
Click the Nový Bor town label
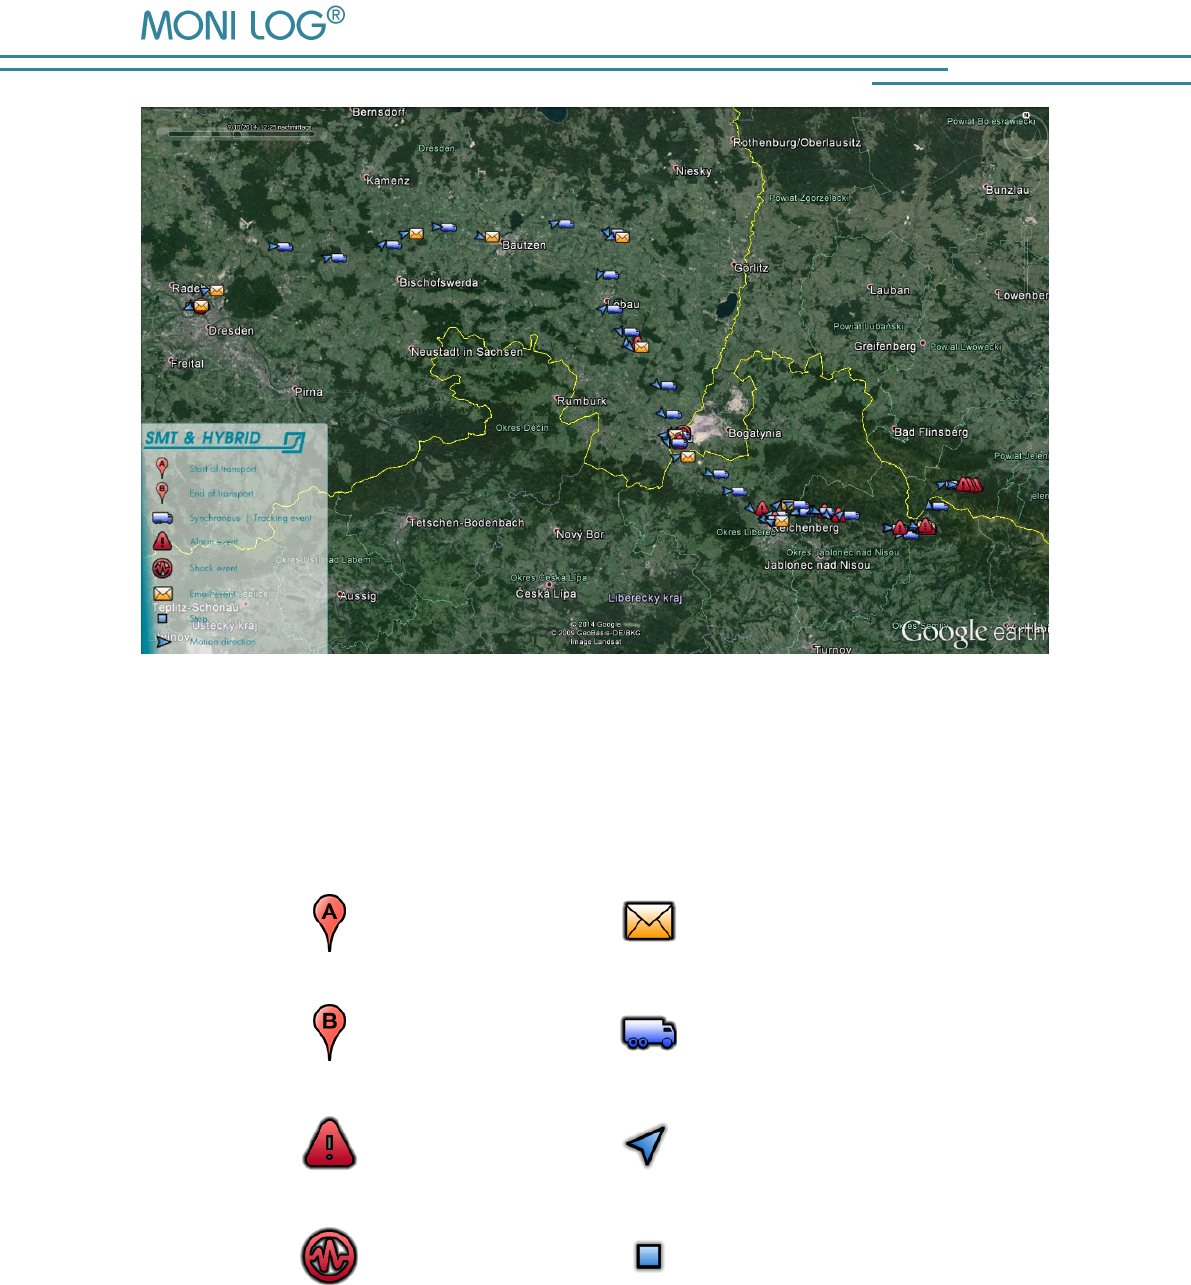(x=580, y=534)
